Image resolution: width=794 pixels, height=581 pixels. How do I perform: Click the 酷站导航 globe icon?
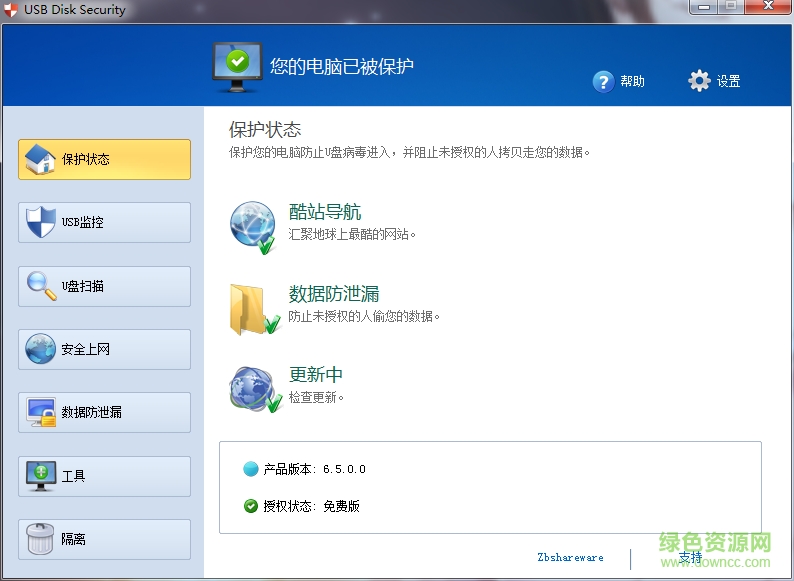point(253,227)
